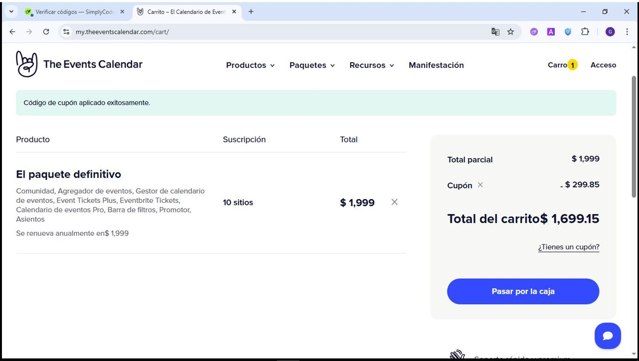Viewport: 639px width, 361px height.
Task: Minimize the browser window
Action: point(584,12)
